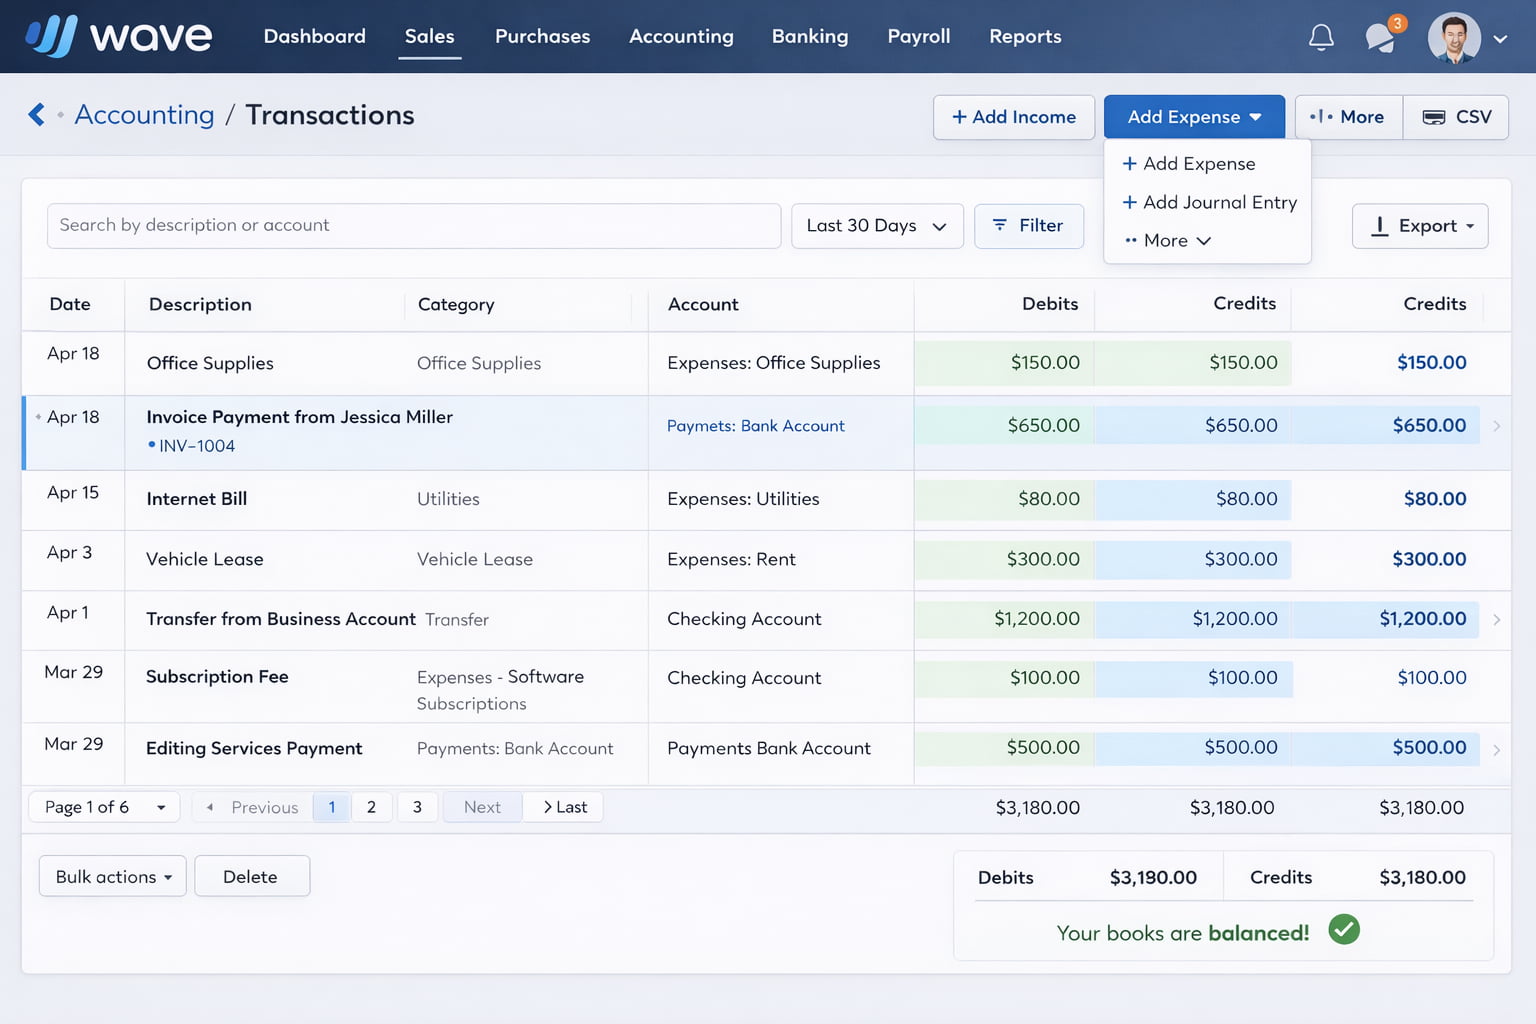Image resolution: width=1536 pixels, height=1024 pixels.
Task: Expand the Bulk actions dropdown
Action: coord(113,877)
